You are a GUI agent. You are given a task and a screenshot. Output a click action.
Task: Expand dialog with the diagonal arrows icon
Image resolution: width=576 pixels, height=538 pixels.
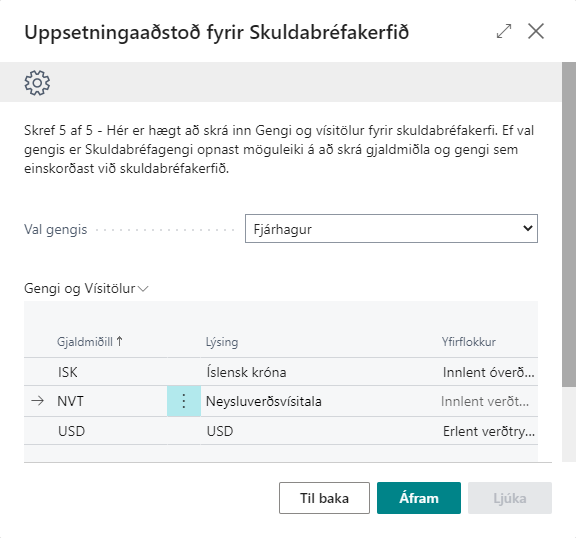coord(504,31)
